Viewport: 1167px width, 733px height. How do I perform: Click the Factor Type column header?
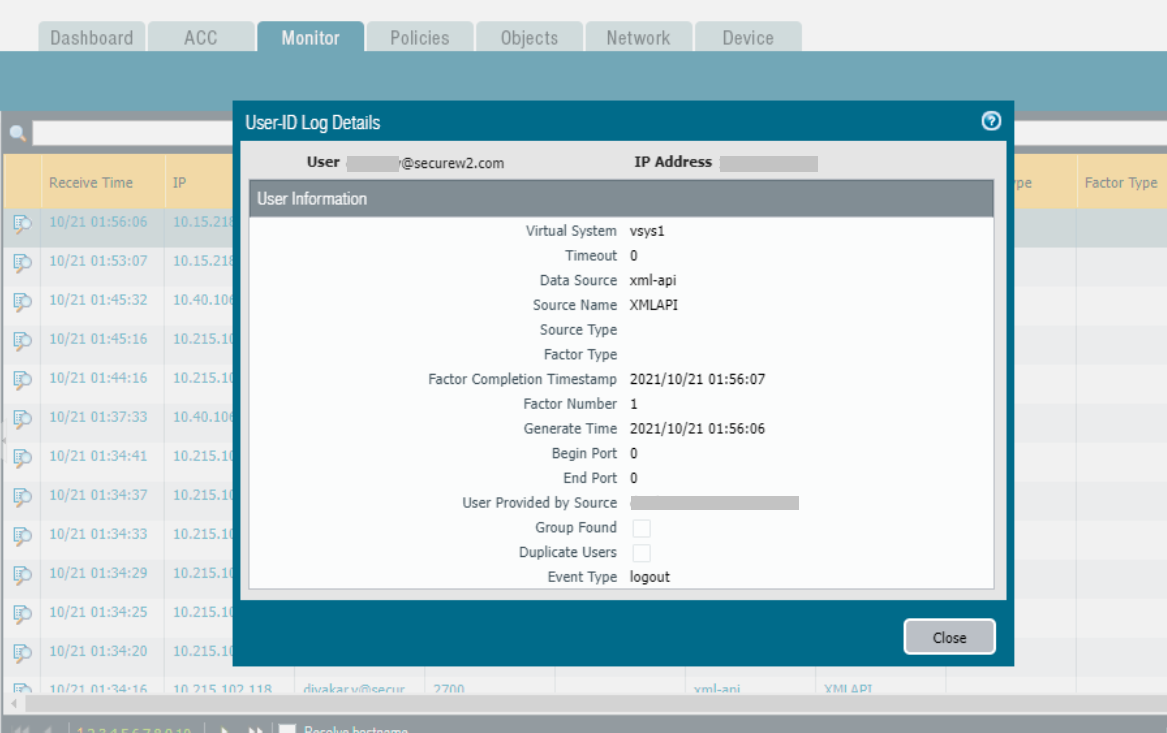pos(1120,183)
